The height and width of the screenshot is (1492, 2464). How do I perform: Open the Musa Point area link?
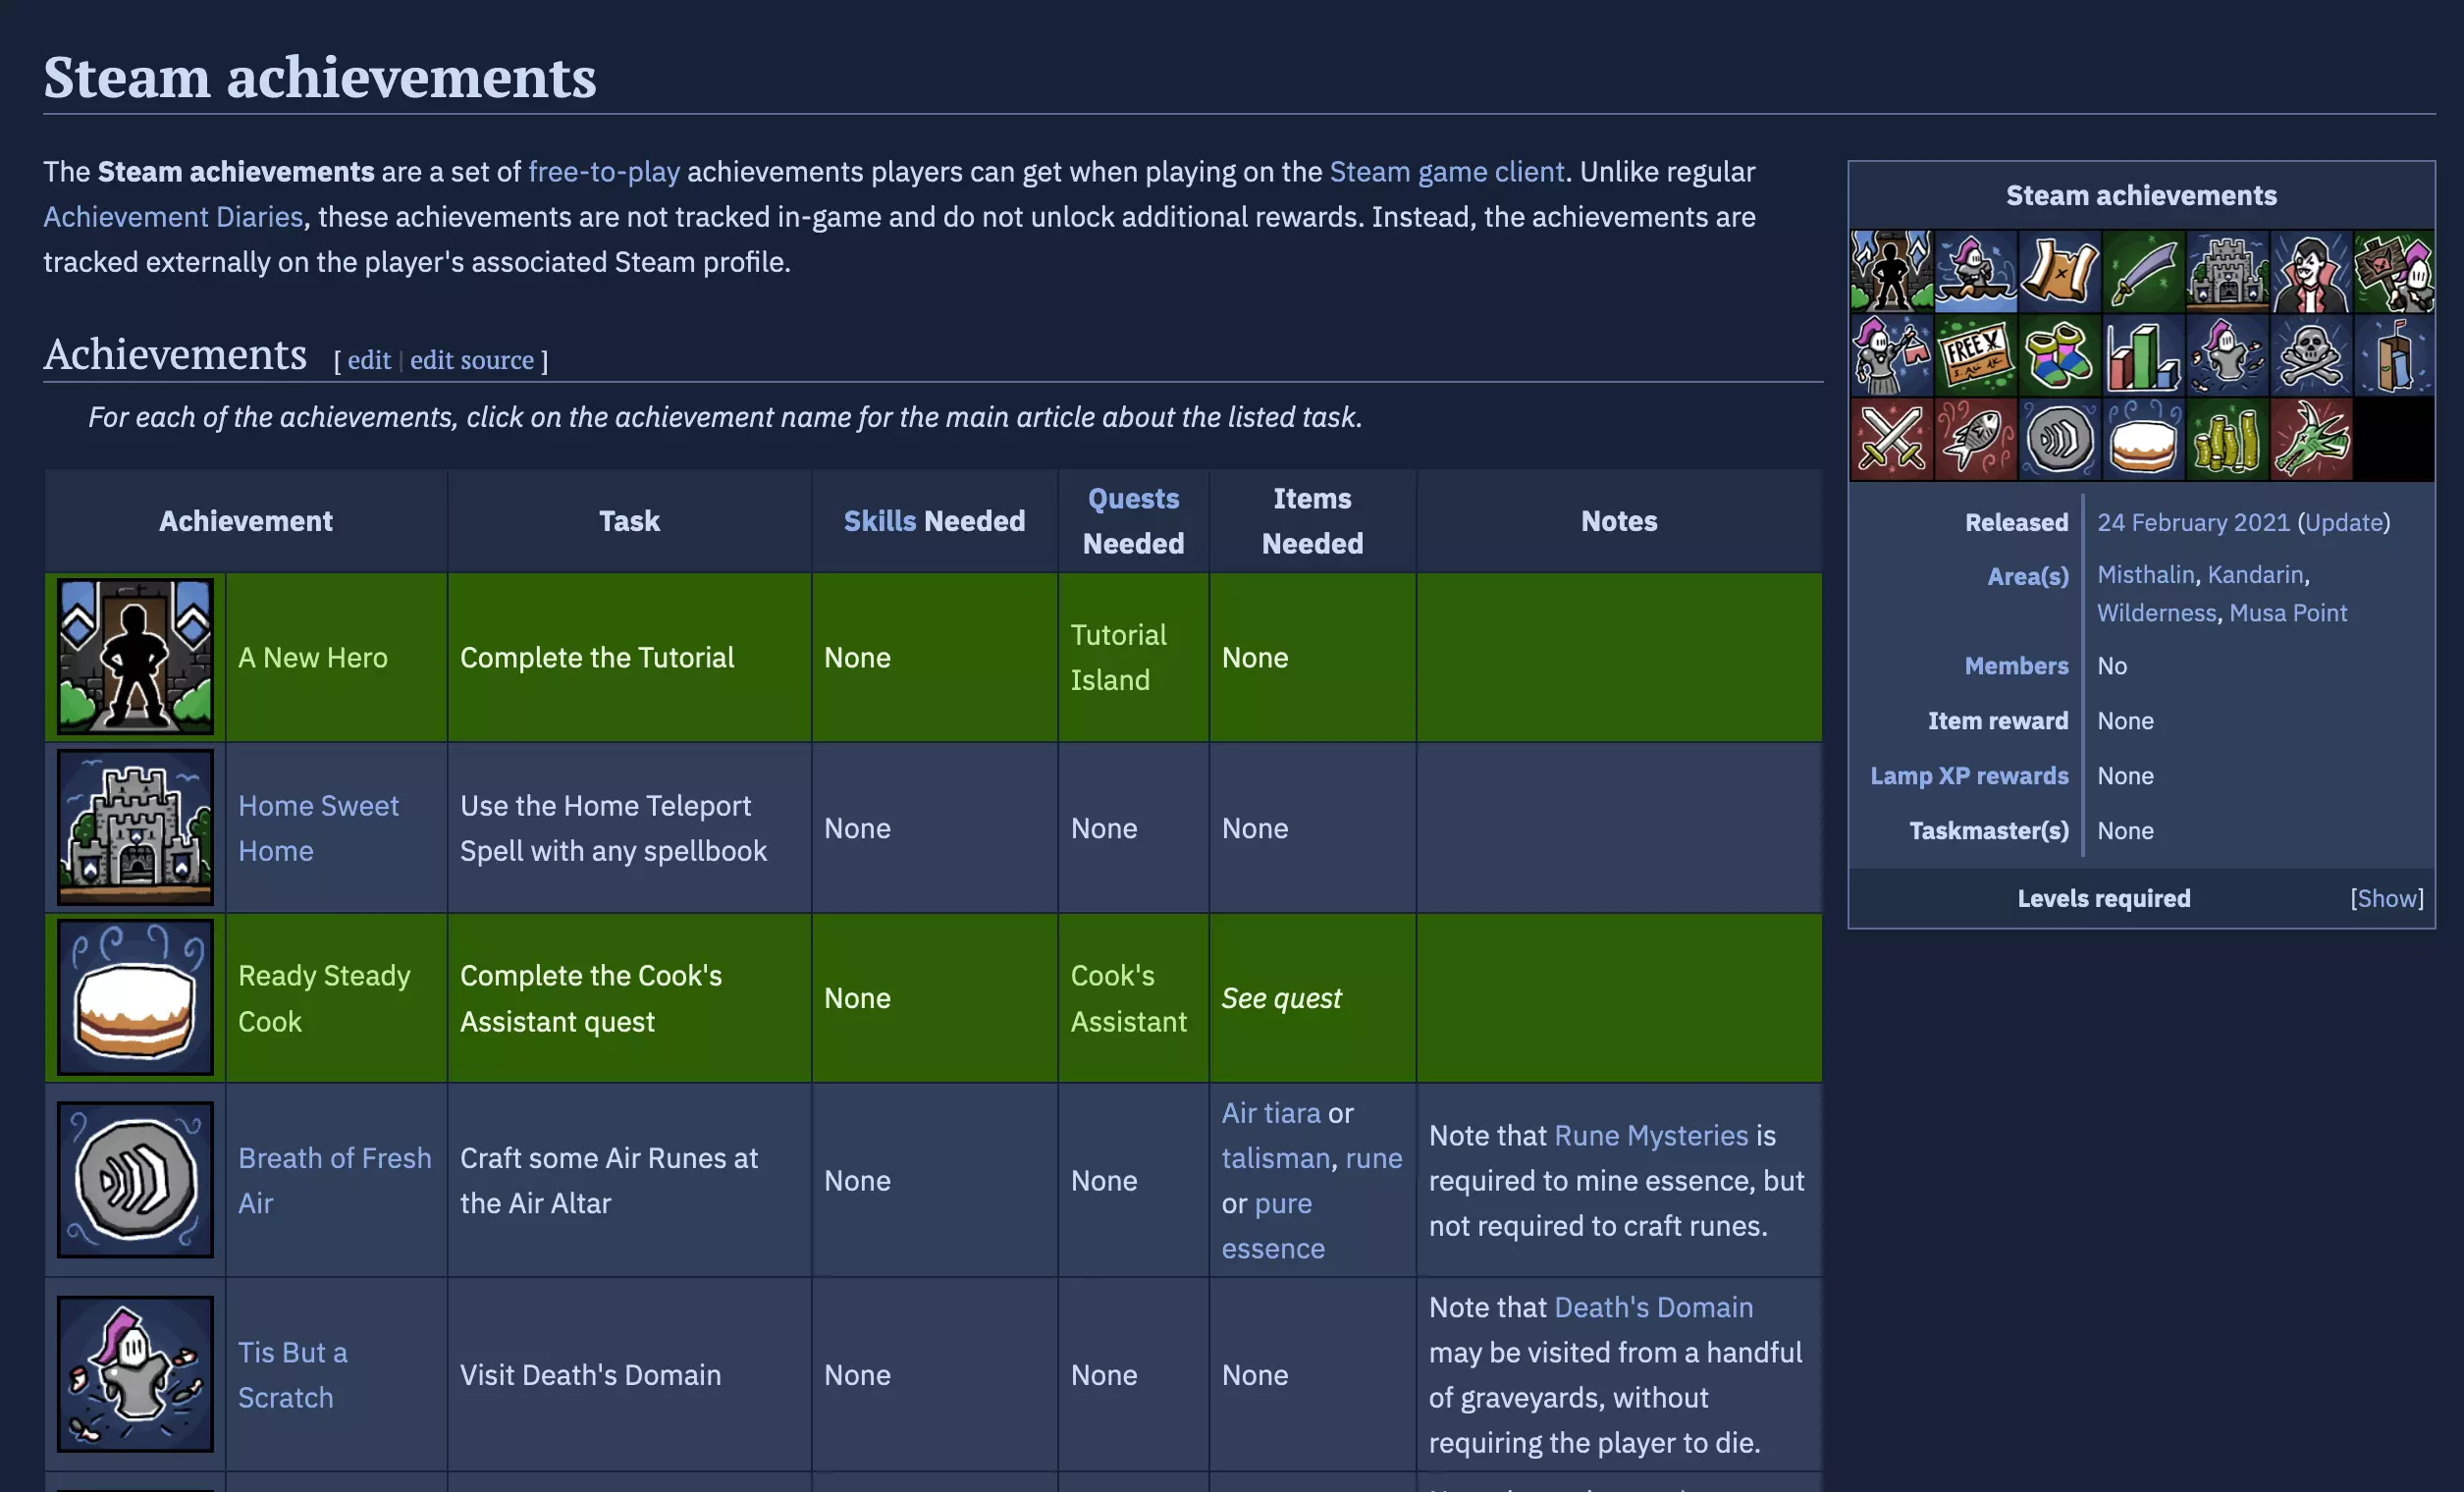pyautogui.click(x=2287, y=612)
